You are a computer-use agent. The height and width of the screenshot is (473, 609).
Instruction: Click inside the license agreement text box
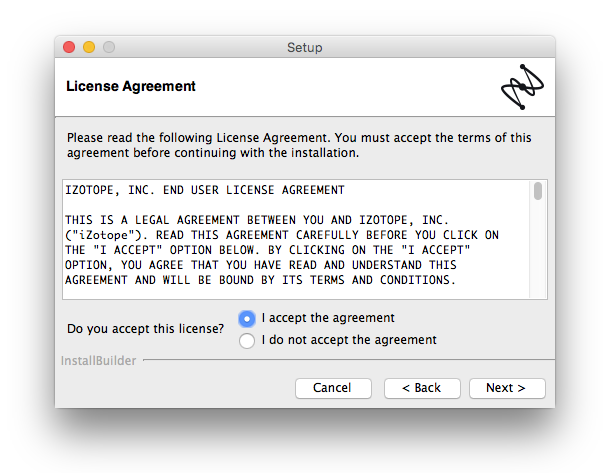pyautogui.click(x=296, y=239)
